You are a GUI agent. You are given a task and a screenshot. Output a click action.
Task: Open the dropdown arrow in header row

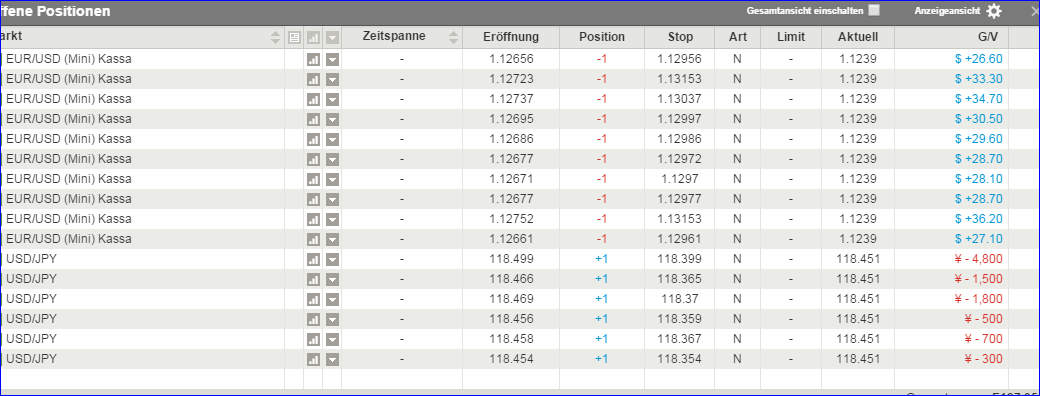[x=332, y=38]
